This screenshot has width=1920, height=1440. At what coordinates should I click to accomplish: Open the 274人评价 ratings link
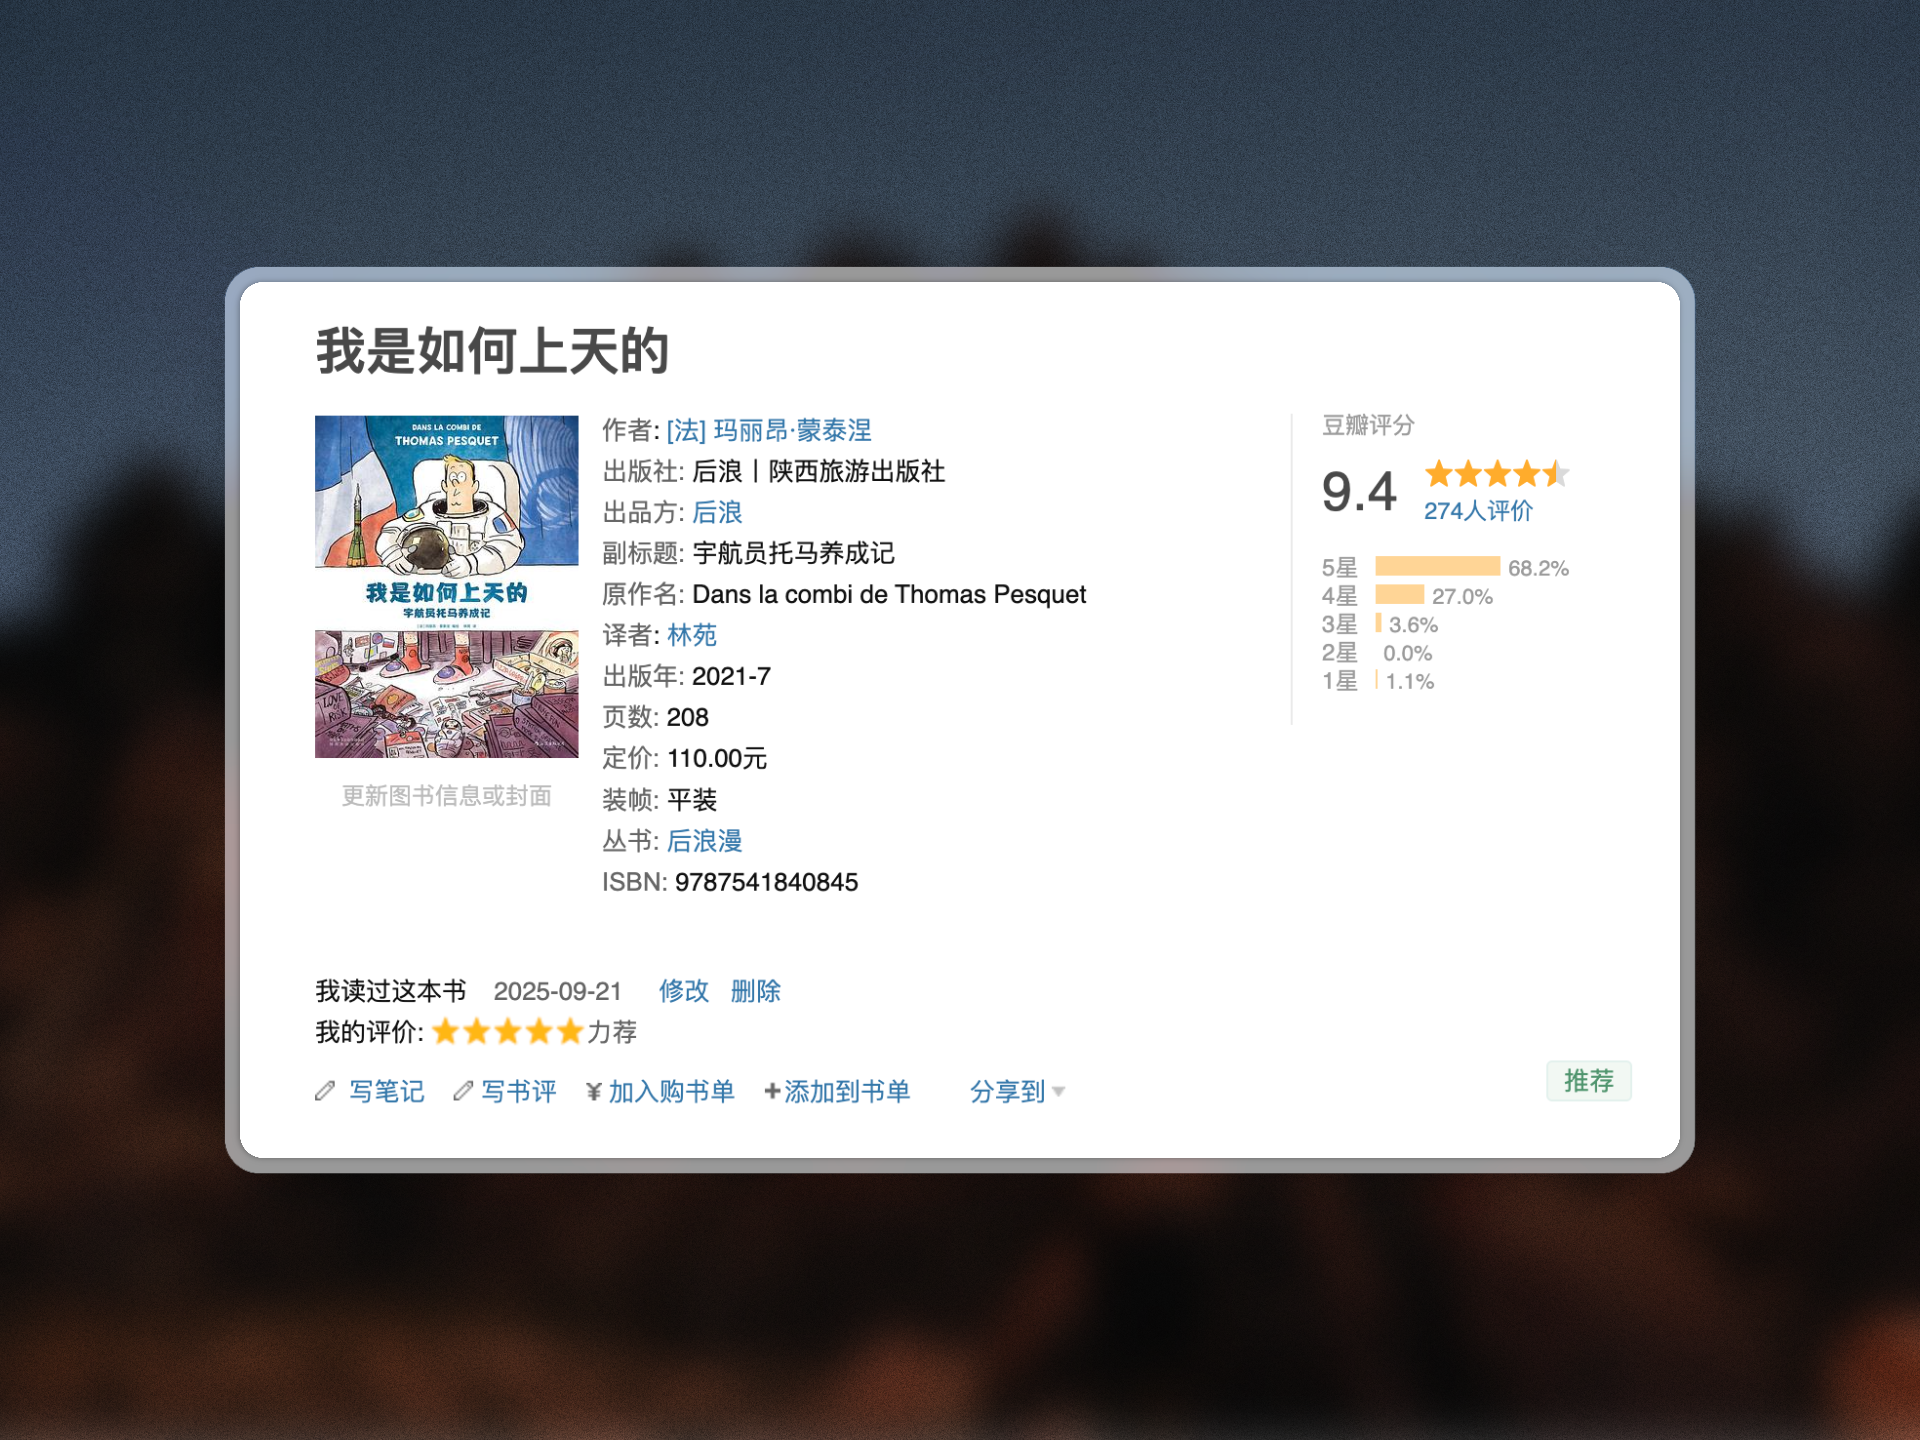1477,511
